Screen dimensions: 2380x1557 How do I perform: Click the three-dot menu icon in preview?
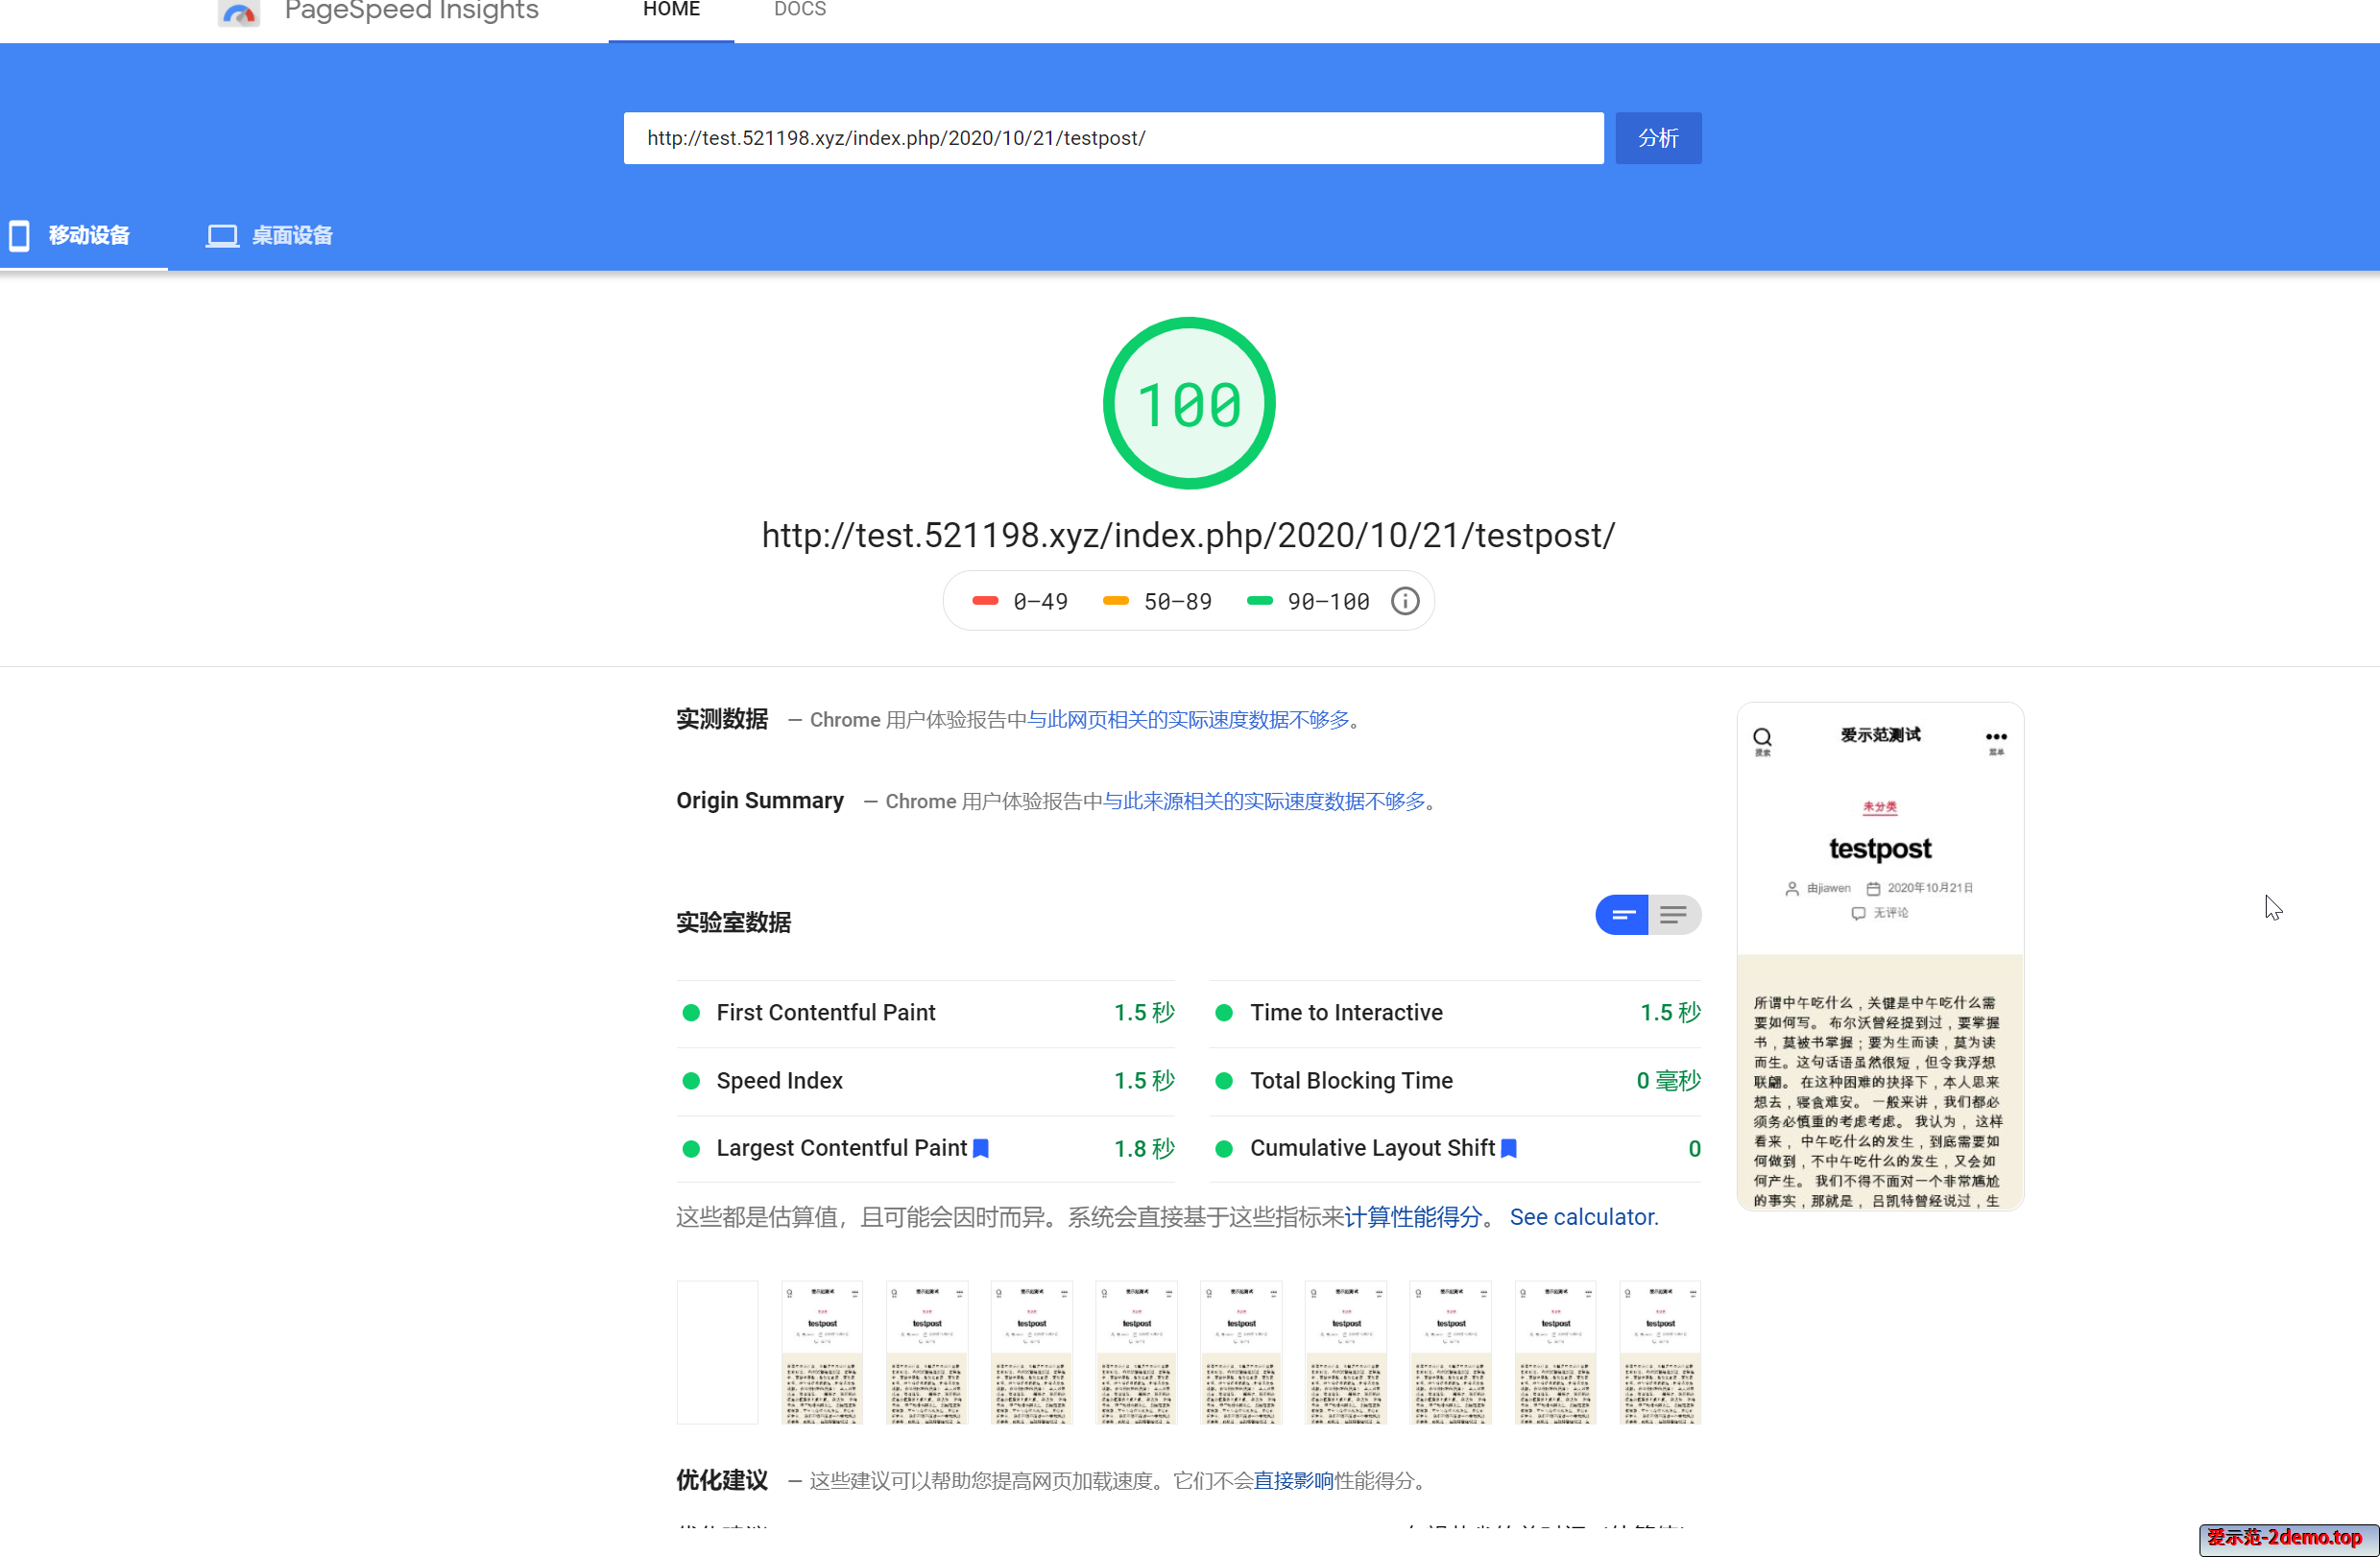pos(1995,737)
